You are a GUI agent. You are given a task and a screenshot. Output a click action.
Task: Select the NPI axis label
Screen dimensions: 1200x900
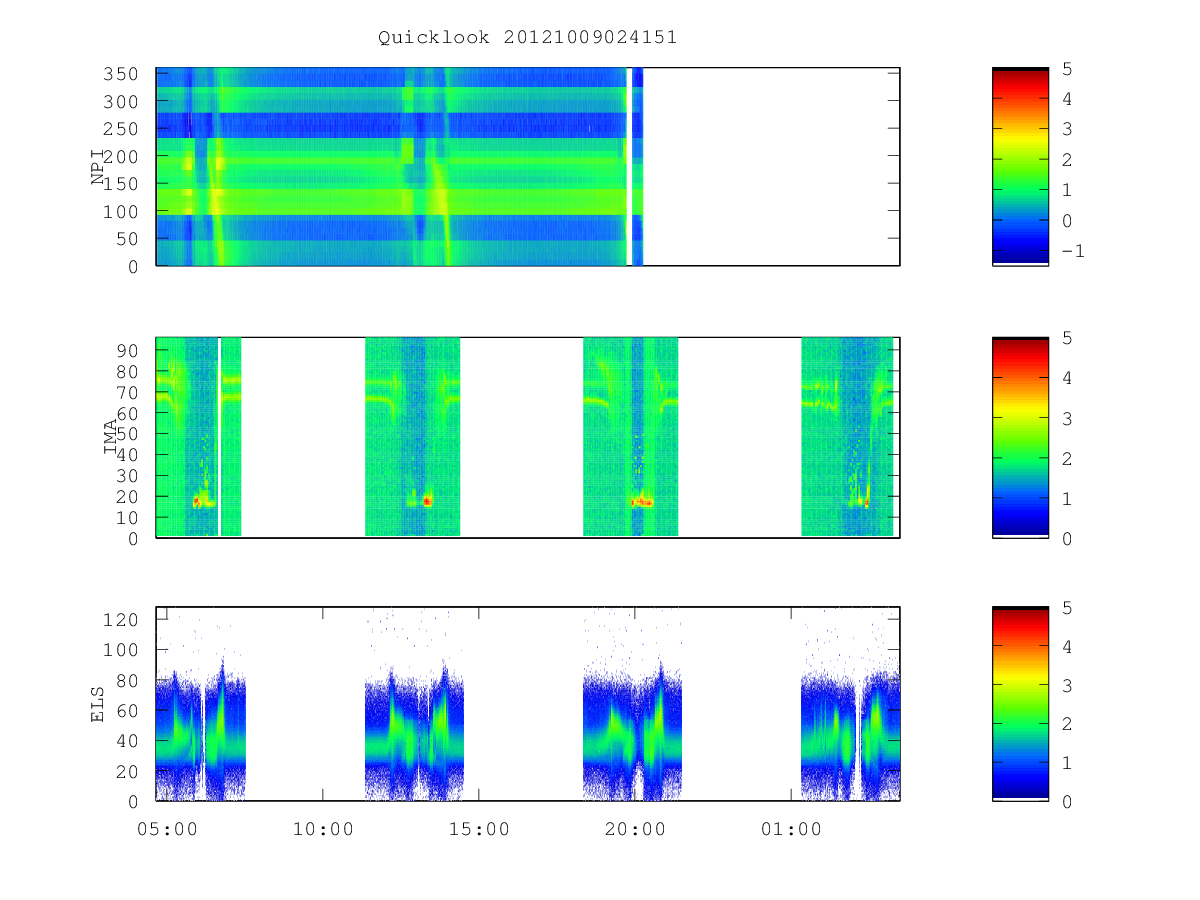tap(98, 167)
